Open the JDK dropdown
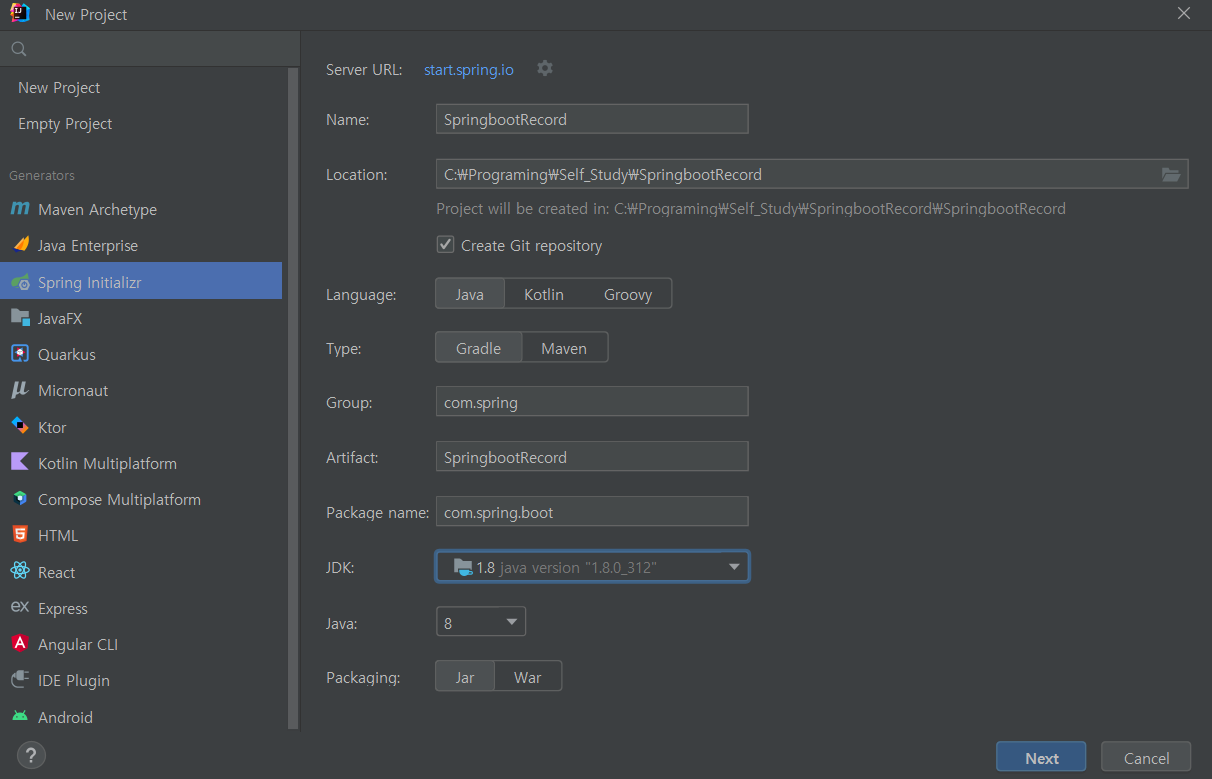The width and height of the screenshot is (1212, 779). pos(592,567)
